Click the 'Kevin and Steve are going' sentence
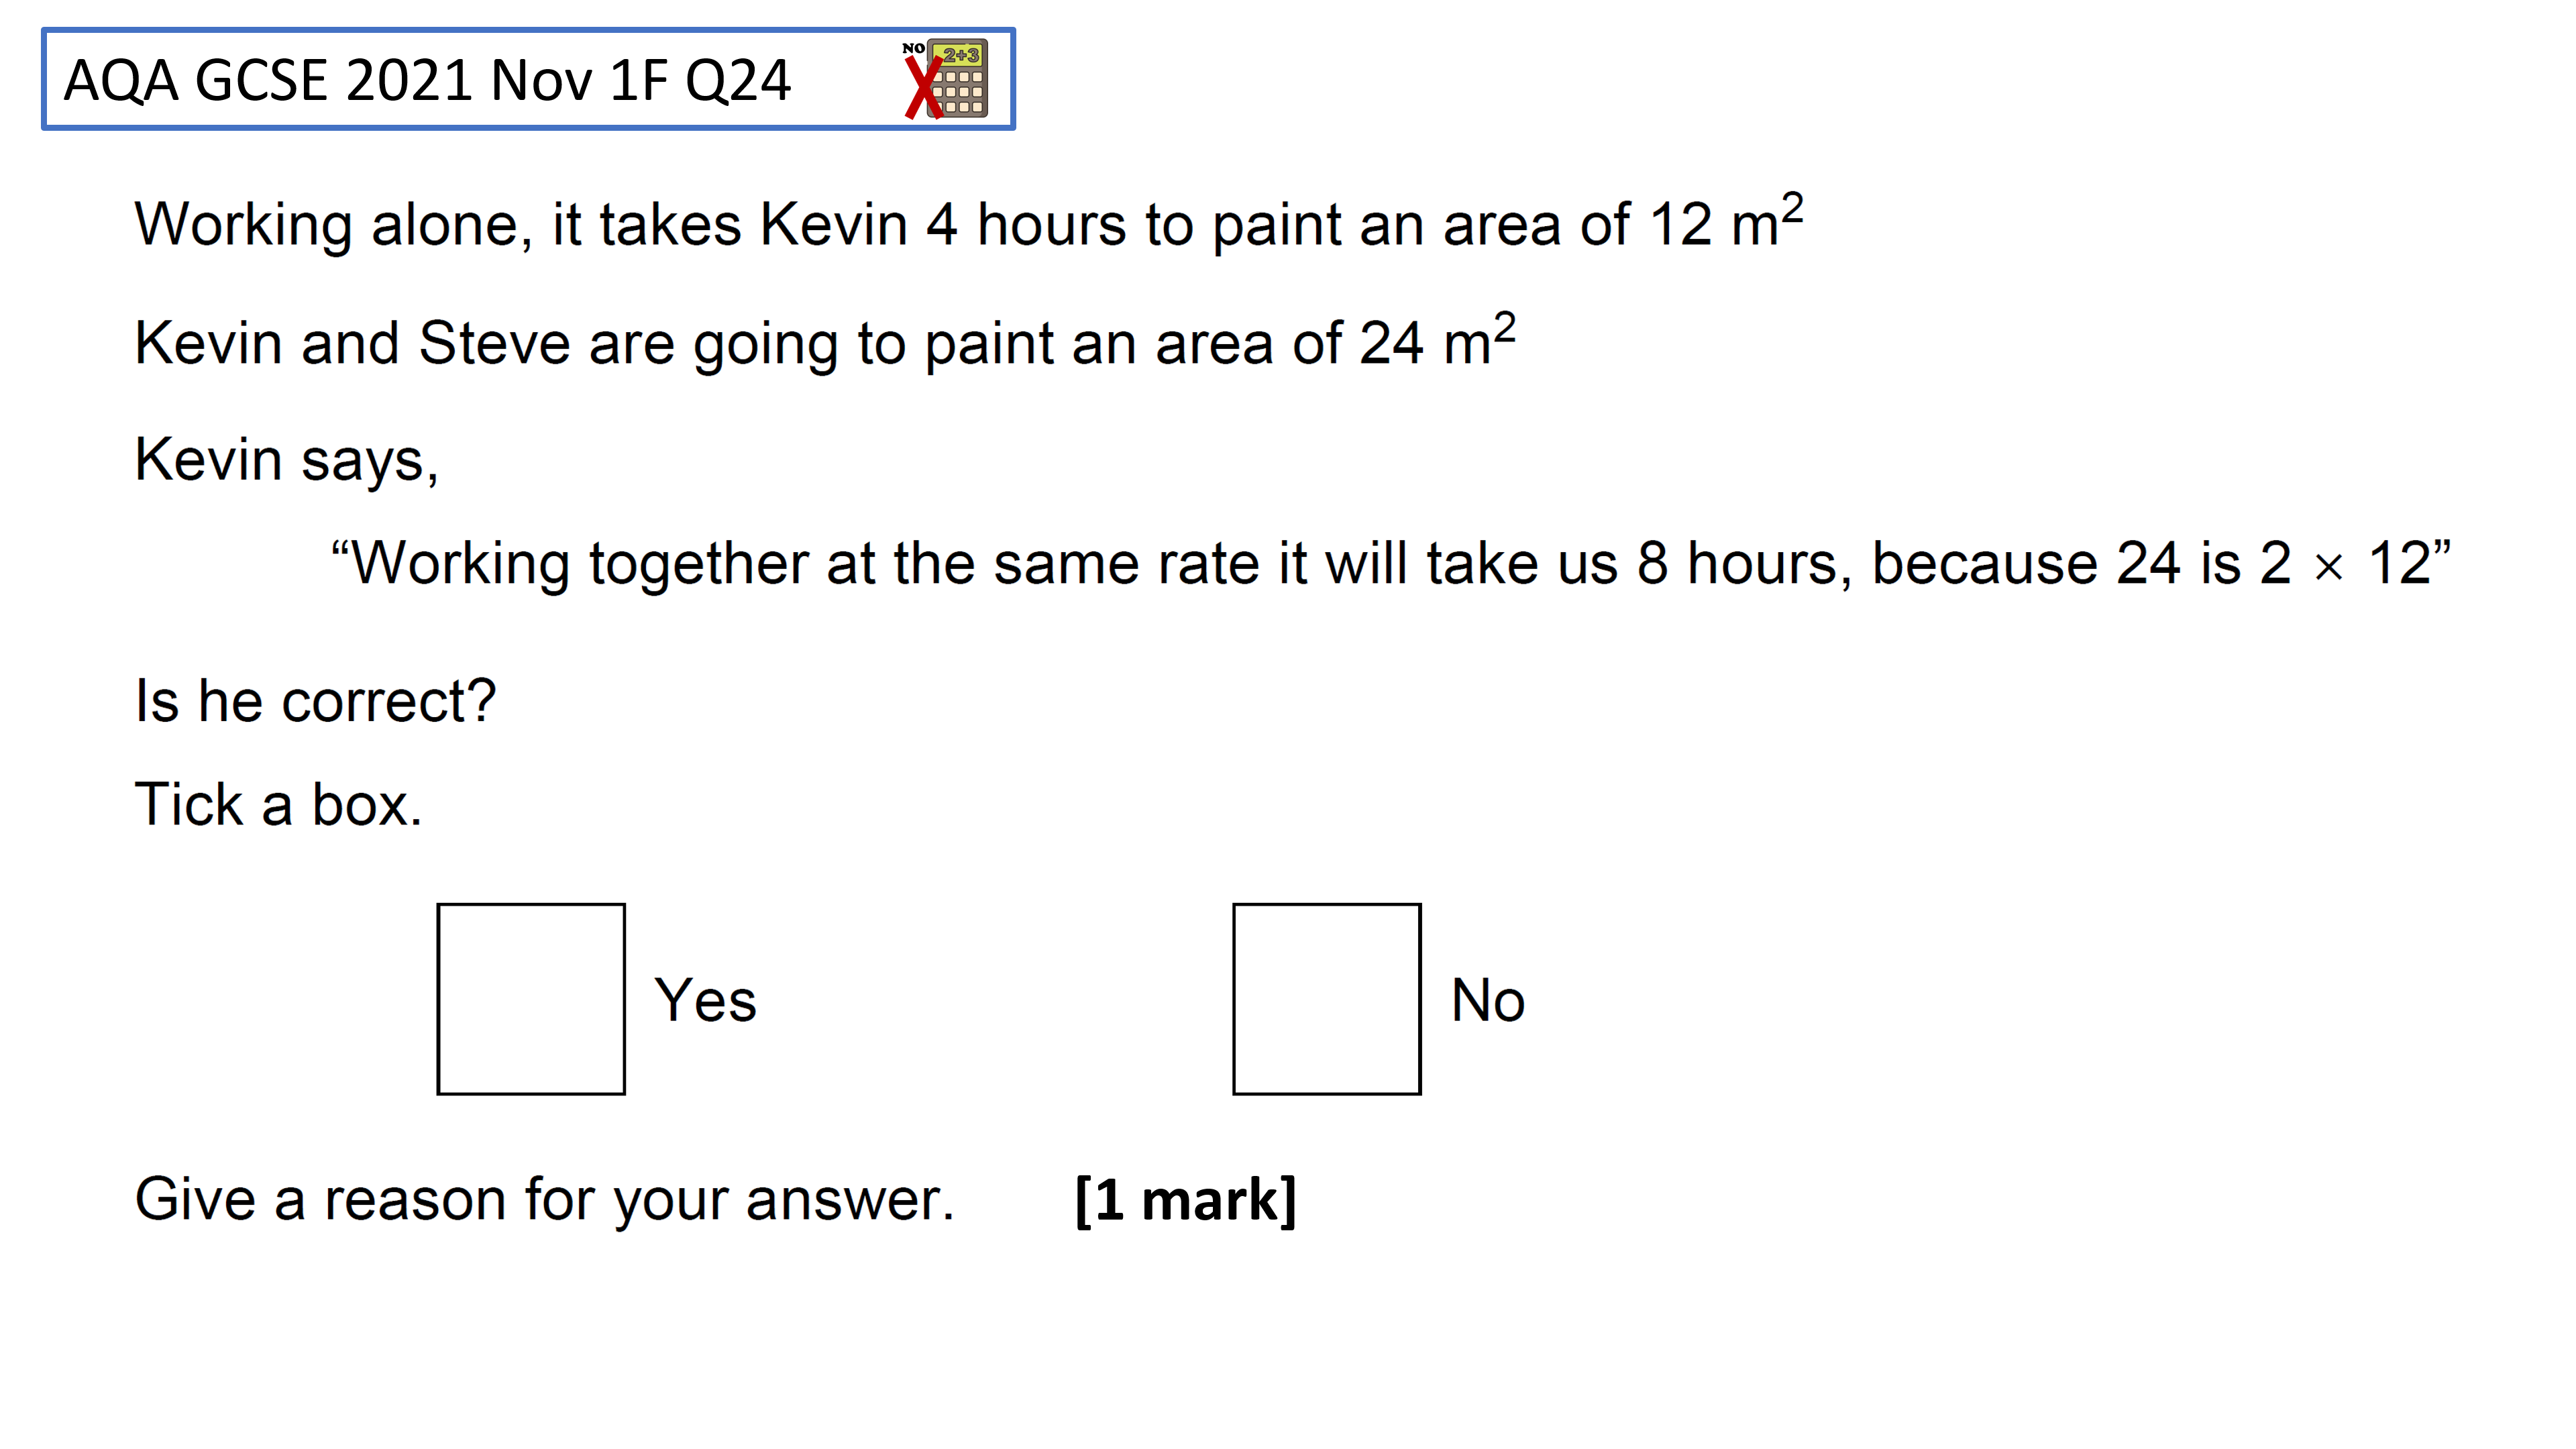2576x1449 pixels. click(825, 341)
